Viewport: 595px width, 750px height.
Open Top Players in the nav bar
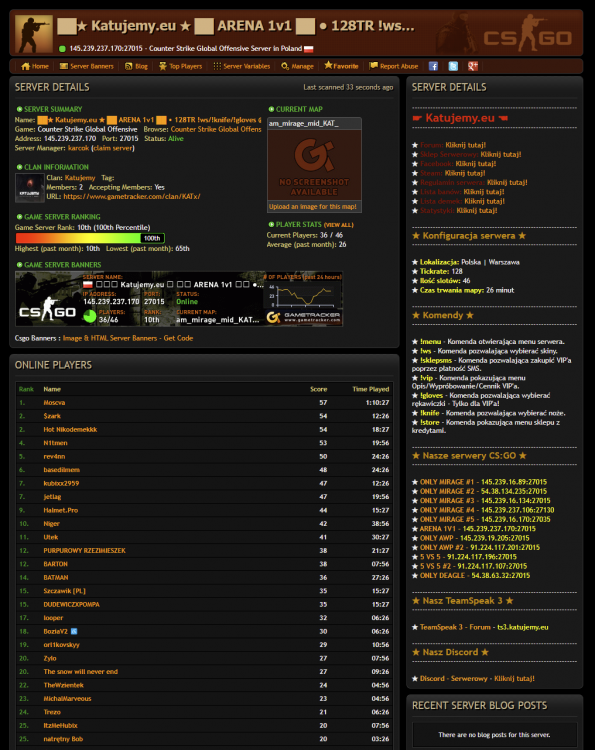point(180,66)
